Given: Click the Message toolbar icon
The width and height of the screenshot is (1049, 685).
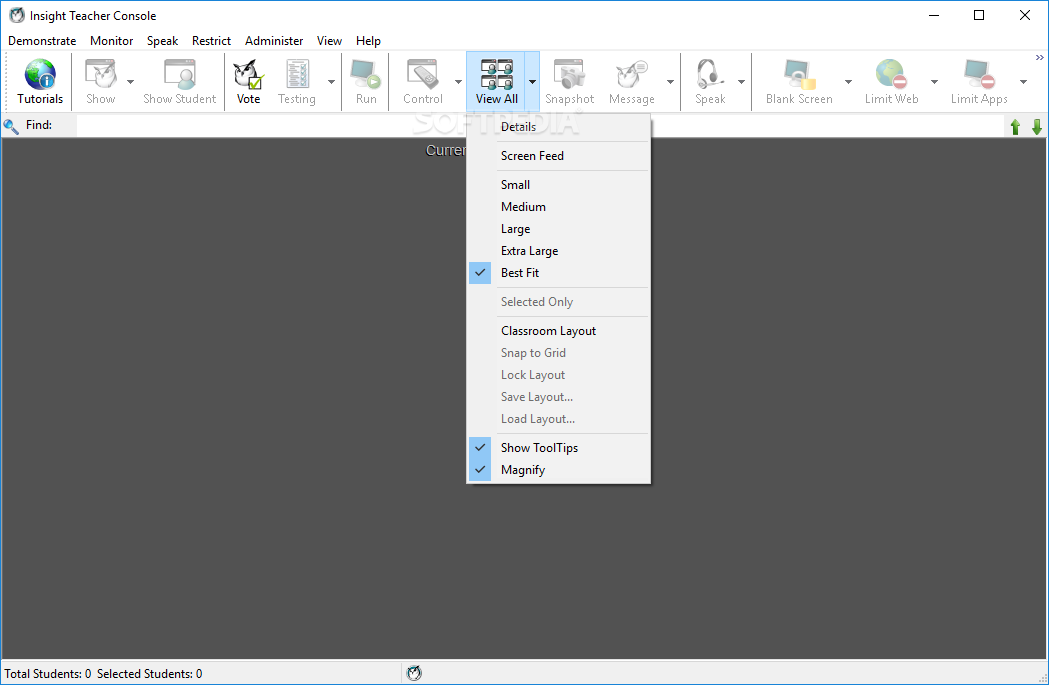Looking at the screenshot, I should (x=632, y=74).
